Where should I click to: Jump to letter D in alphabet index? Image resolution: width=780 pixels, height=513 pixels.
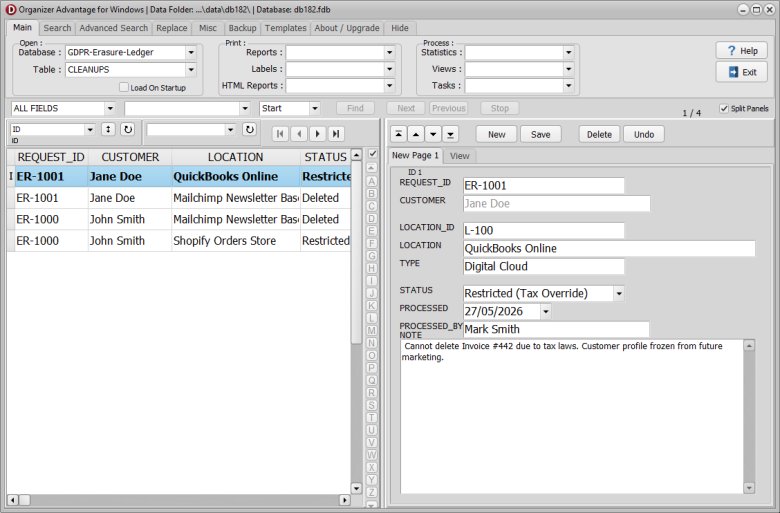(372, 218)
